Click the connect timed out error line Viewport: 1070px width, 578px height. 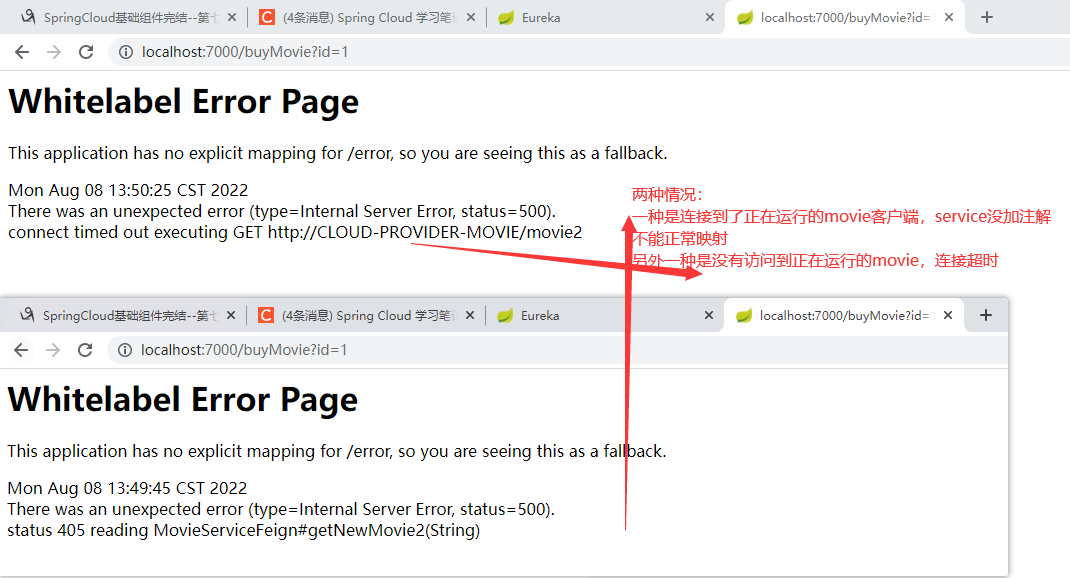295,232
